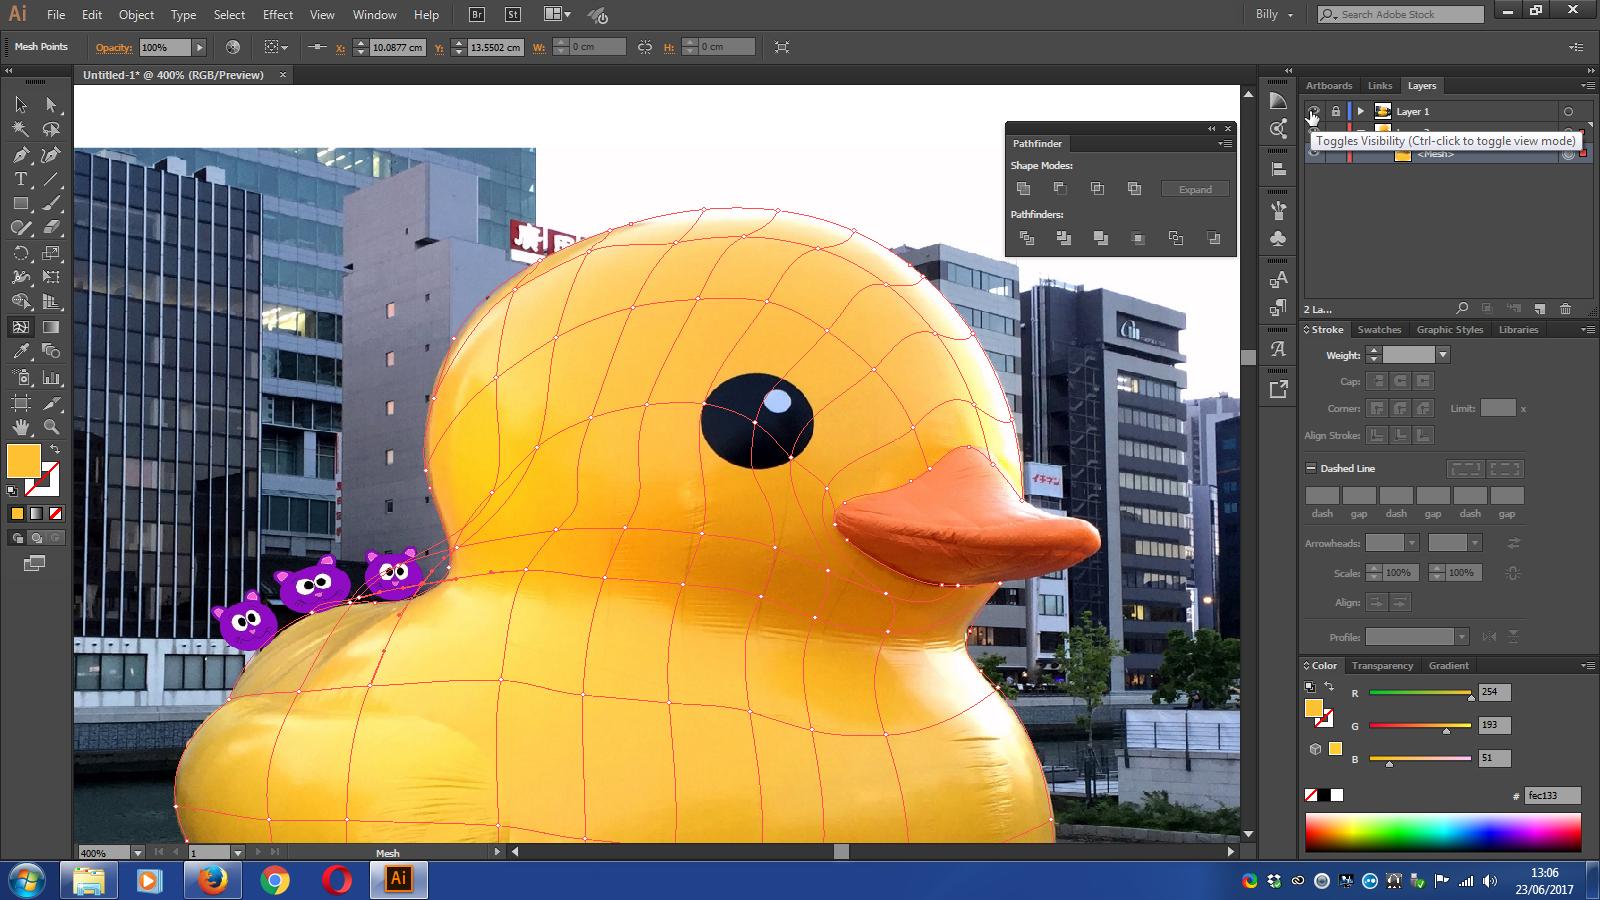This screenshot has width=1600, height=900.
Task: Swap fill and stroke colors
Action: [55, 449]
